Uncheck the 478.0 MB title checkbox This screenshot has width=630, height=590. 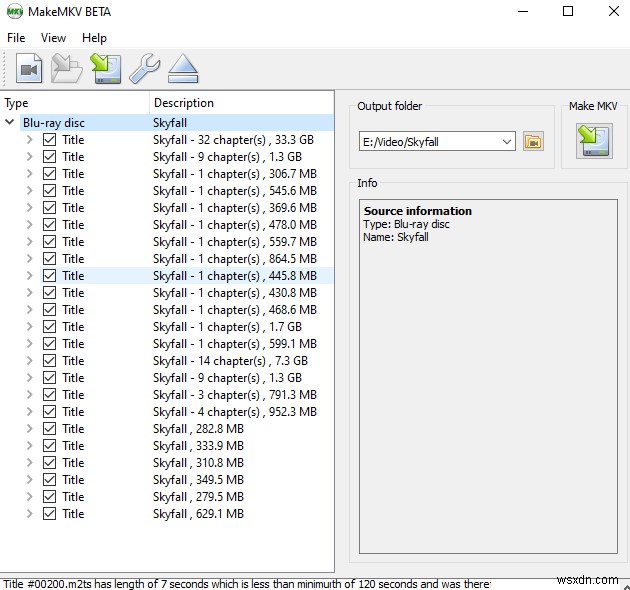click(x=49, y=225)
